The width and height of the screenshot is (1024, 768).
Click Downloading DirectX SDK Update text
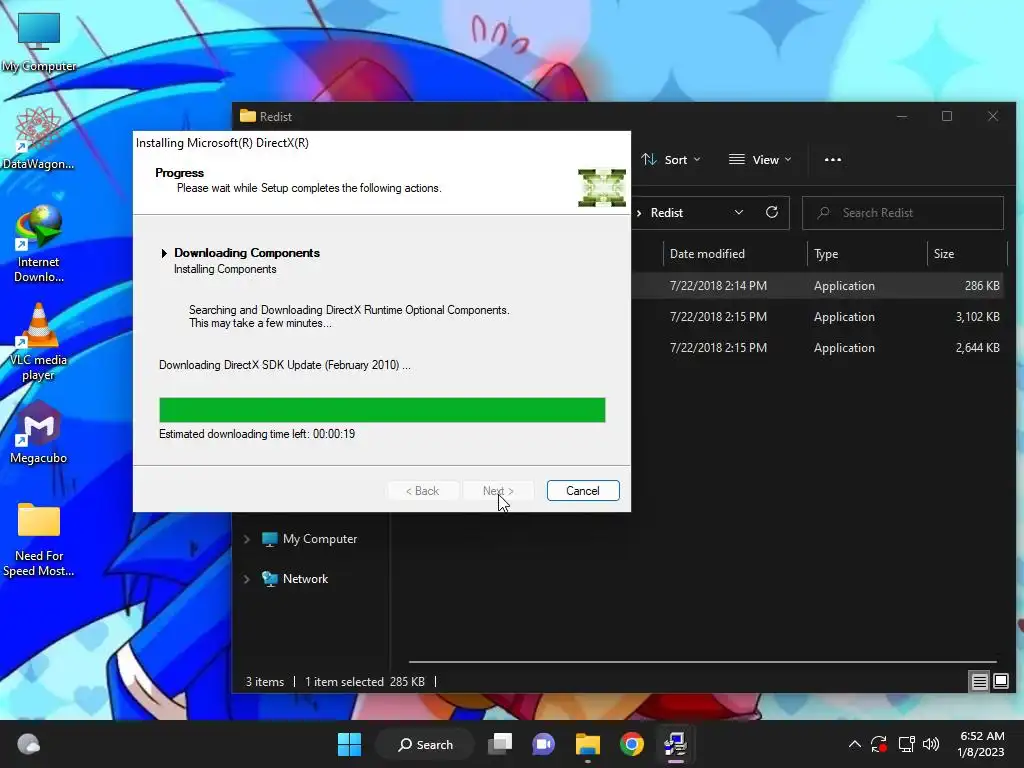[285, 365]
